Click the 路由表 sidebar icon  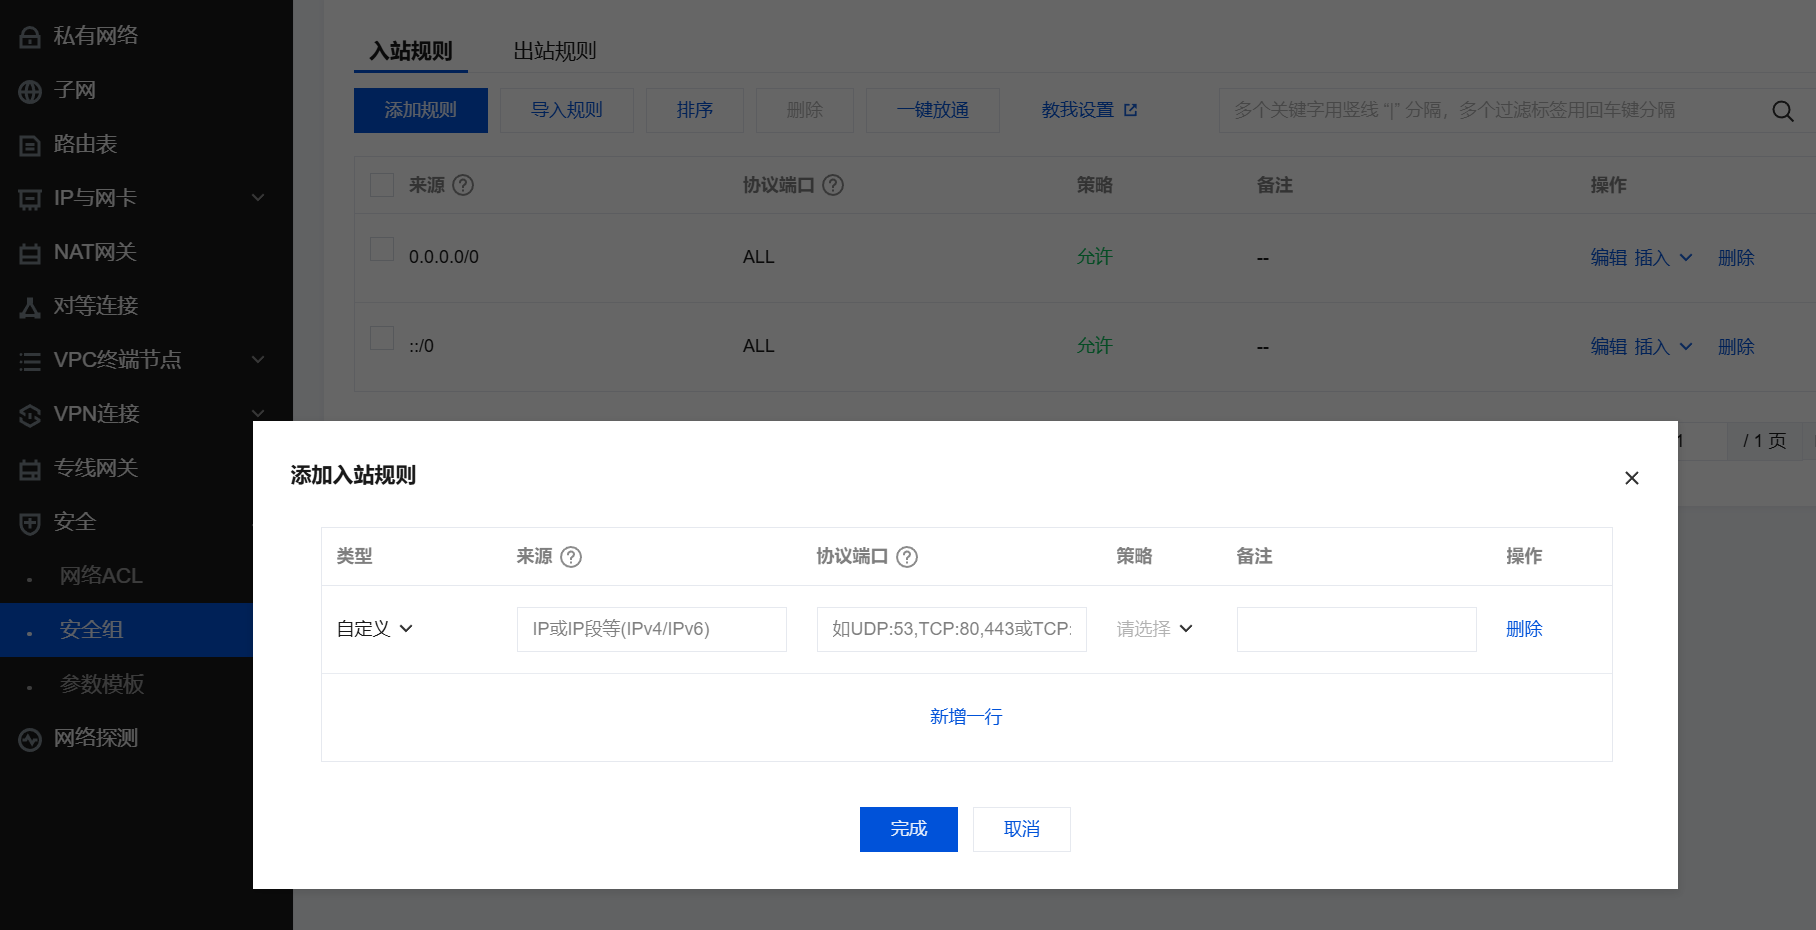pos(30,145)
